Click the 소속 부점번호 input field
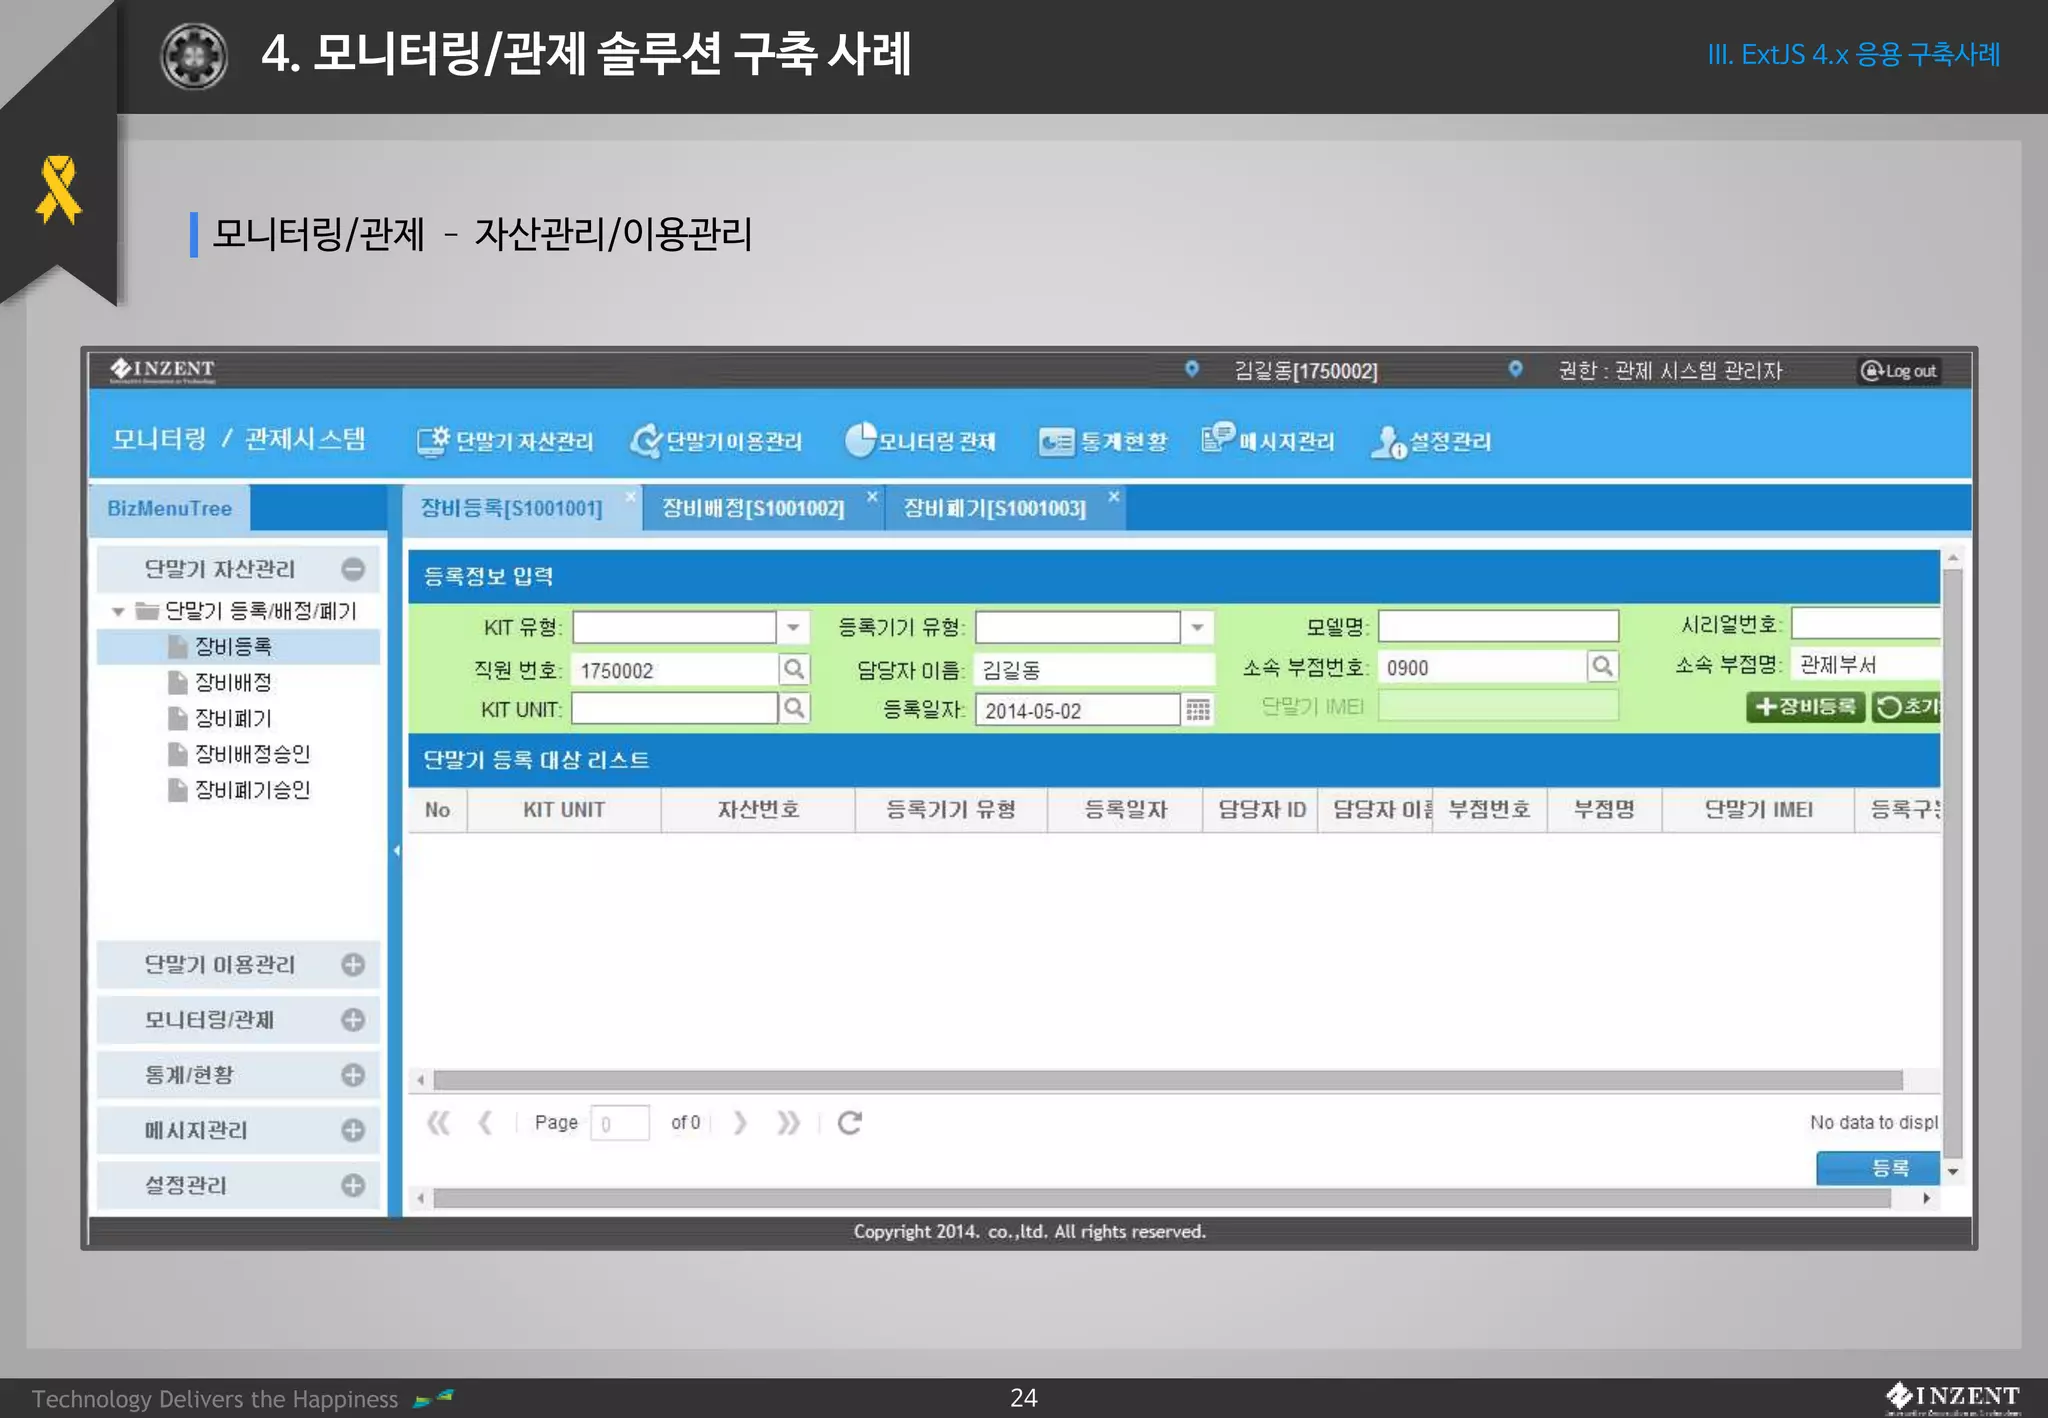Viewport: 2048px width, 1418px height. [1482, 667]
